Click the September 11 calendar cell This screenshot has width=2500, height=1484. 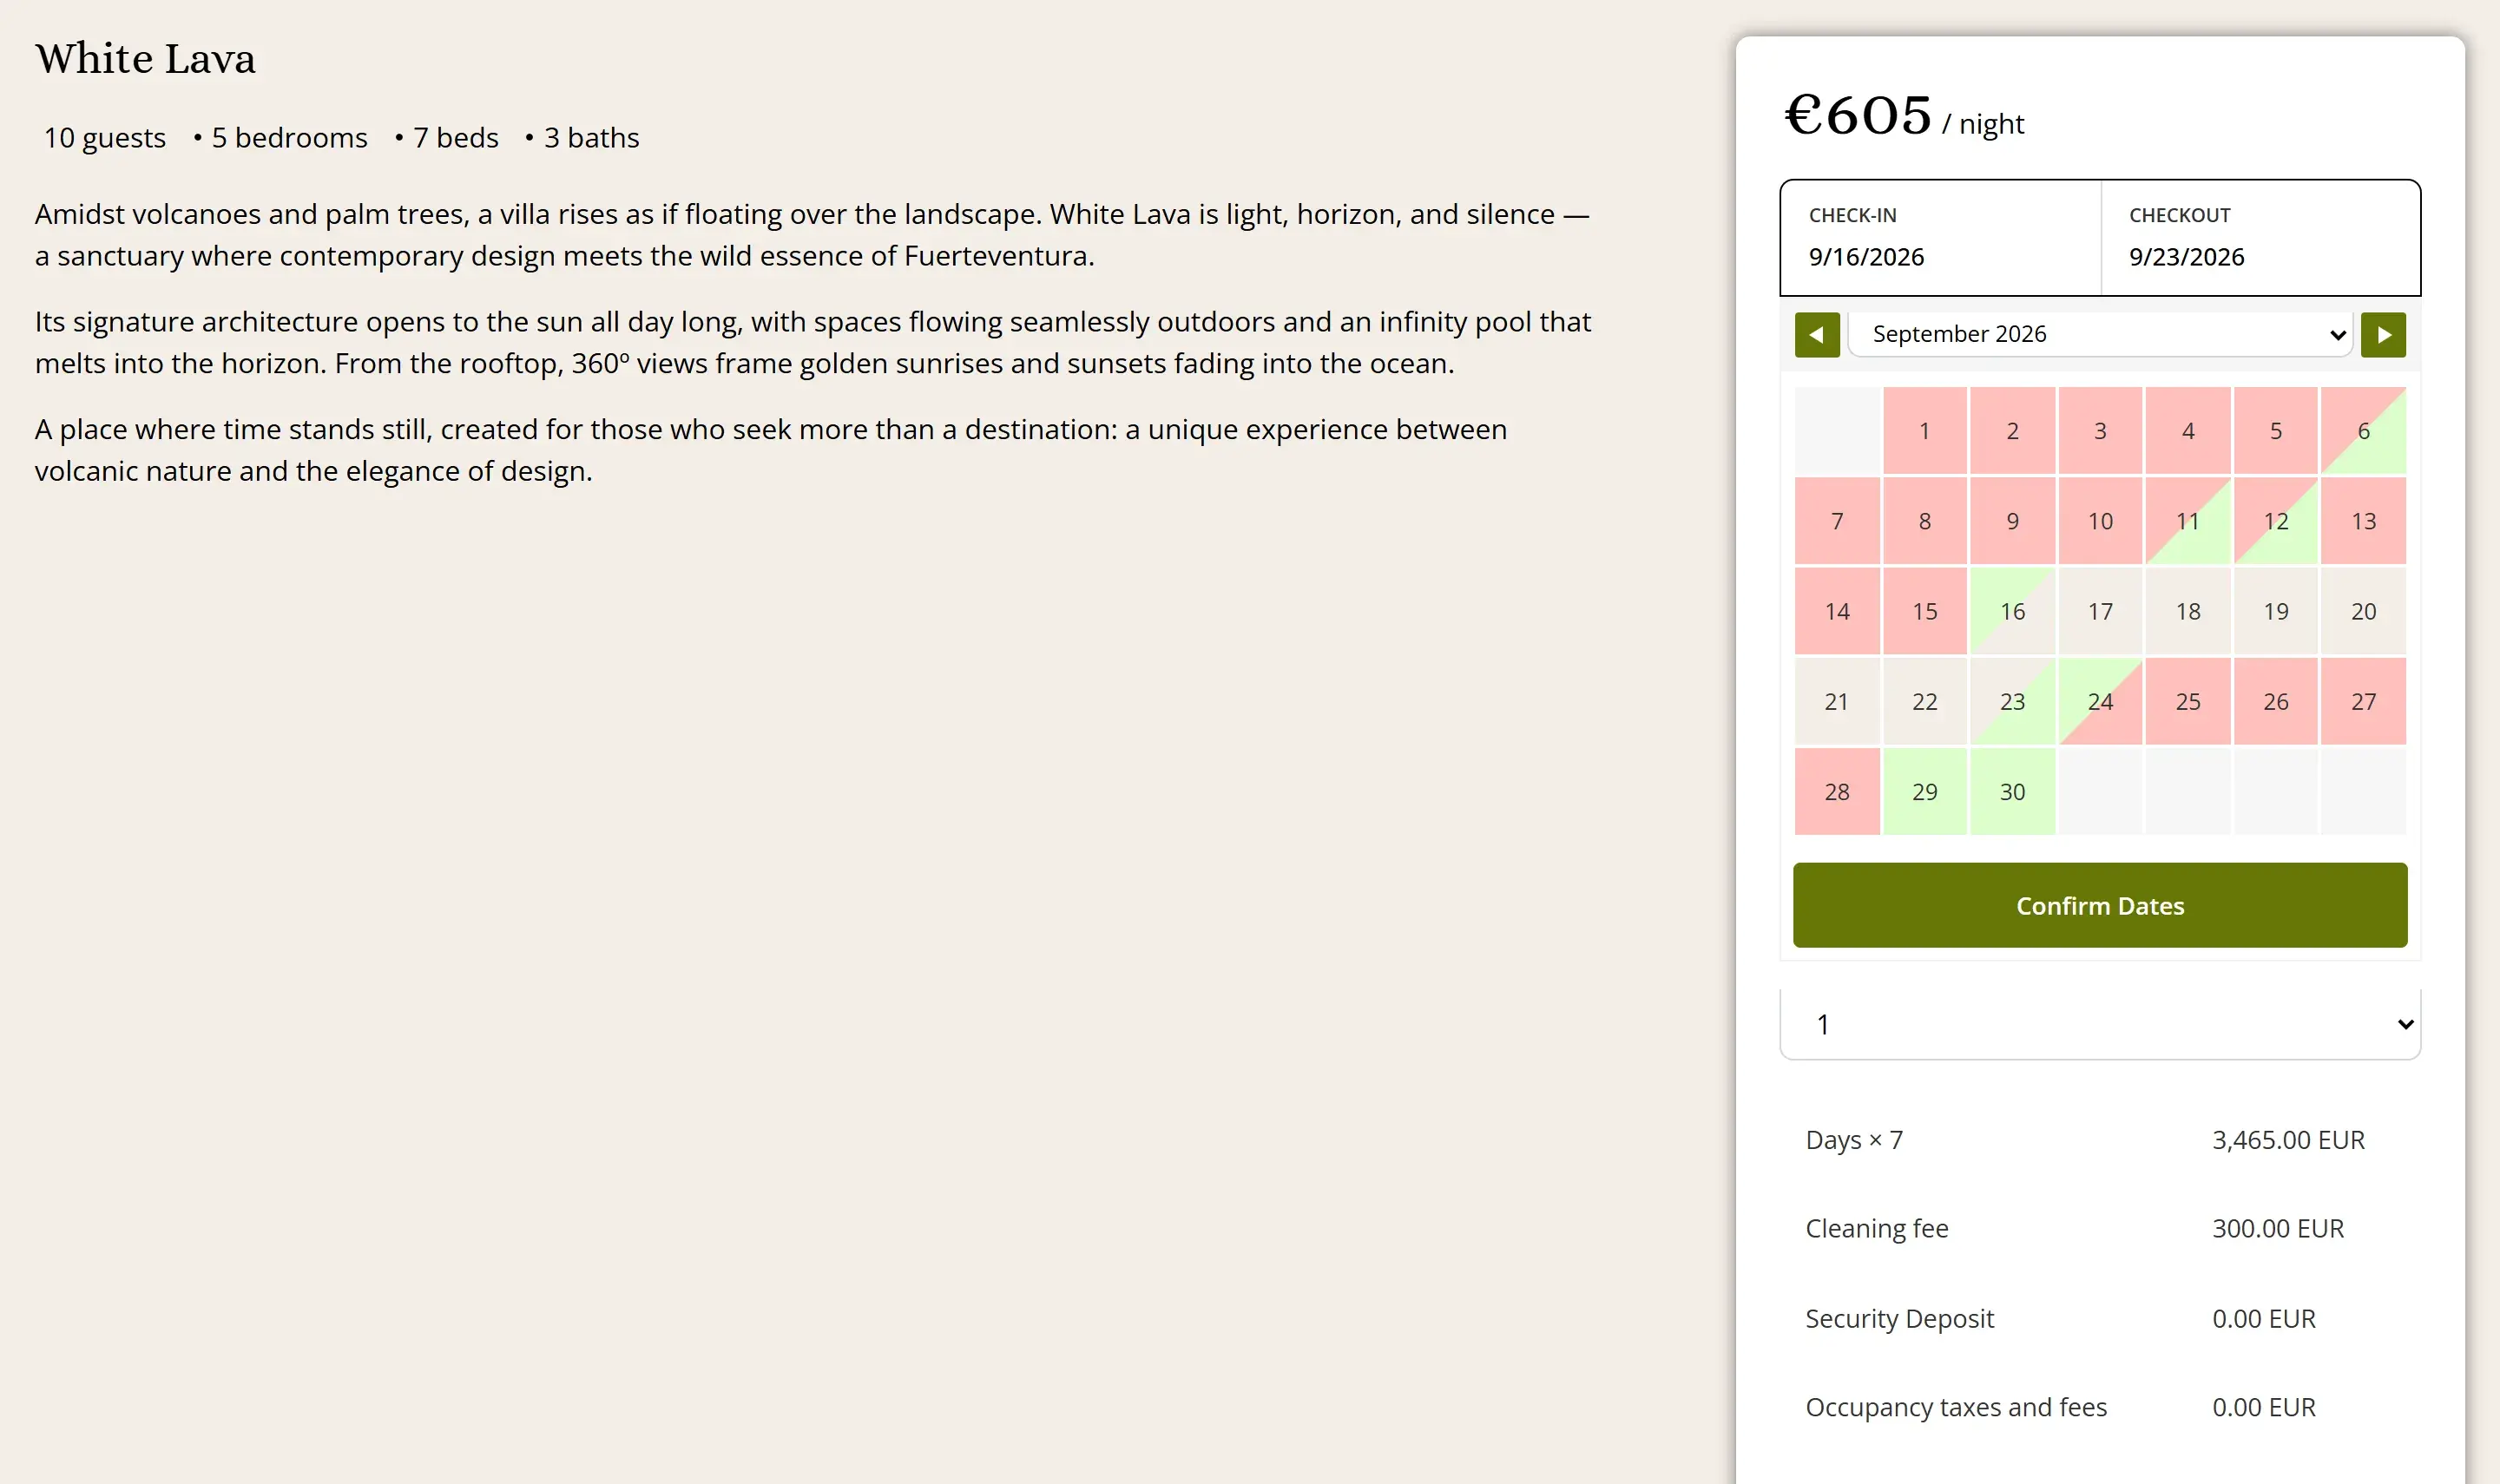pyautogui.click(x=2187, y=521)
